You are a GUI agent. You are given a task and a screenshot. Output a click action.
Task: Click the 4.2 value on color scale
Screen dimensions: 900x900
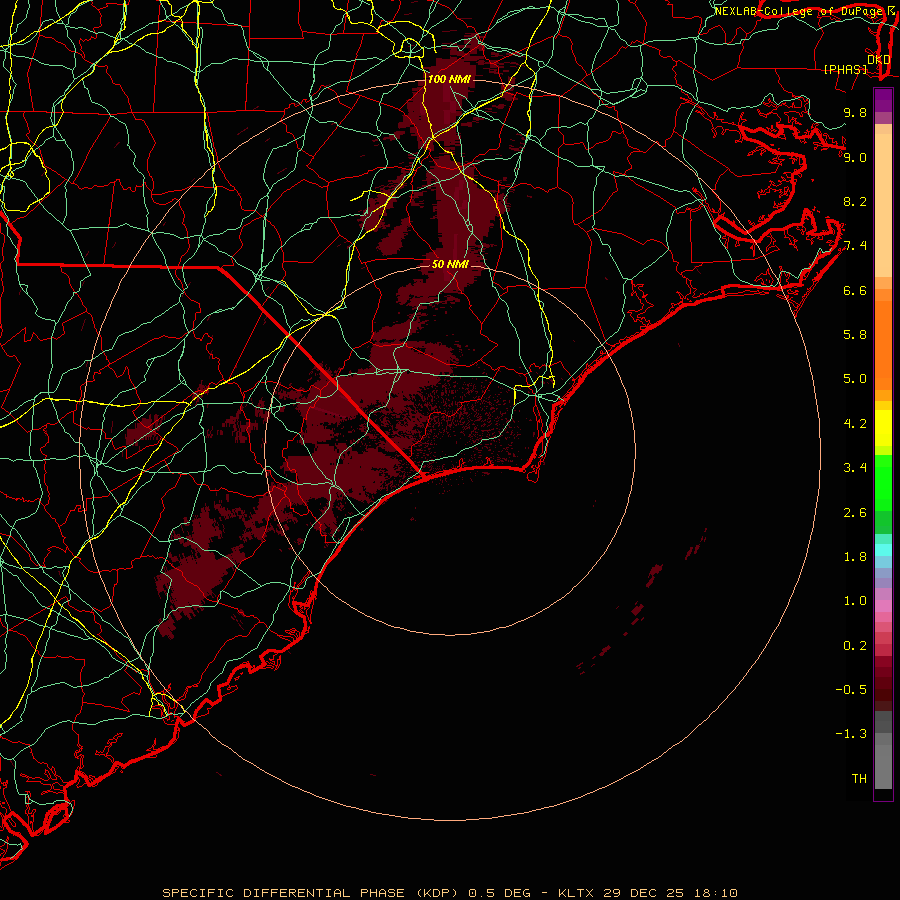coord(855,424)
